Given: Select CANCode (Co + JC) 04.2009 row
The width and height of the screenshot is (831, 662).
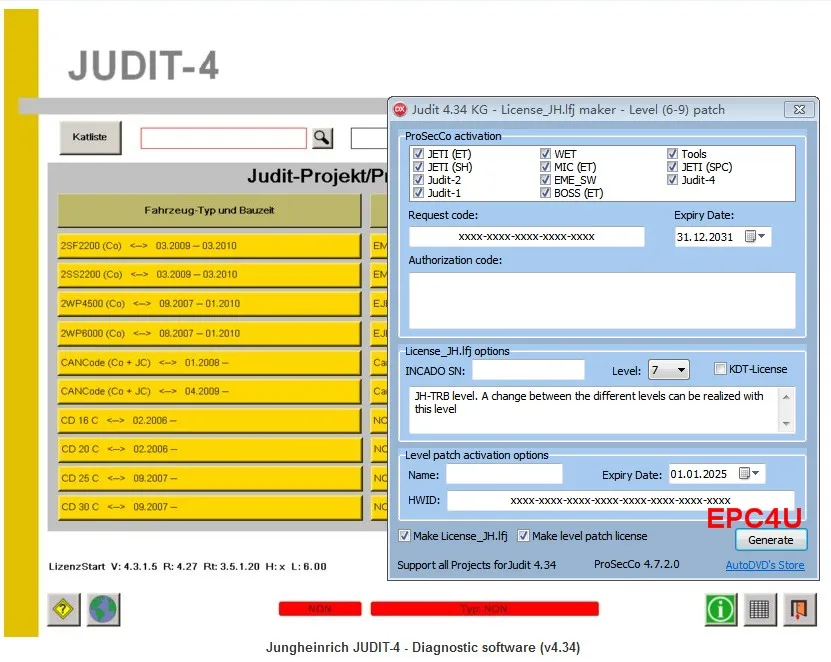Looking at the screenshot, I should [x=209, y=391].
